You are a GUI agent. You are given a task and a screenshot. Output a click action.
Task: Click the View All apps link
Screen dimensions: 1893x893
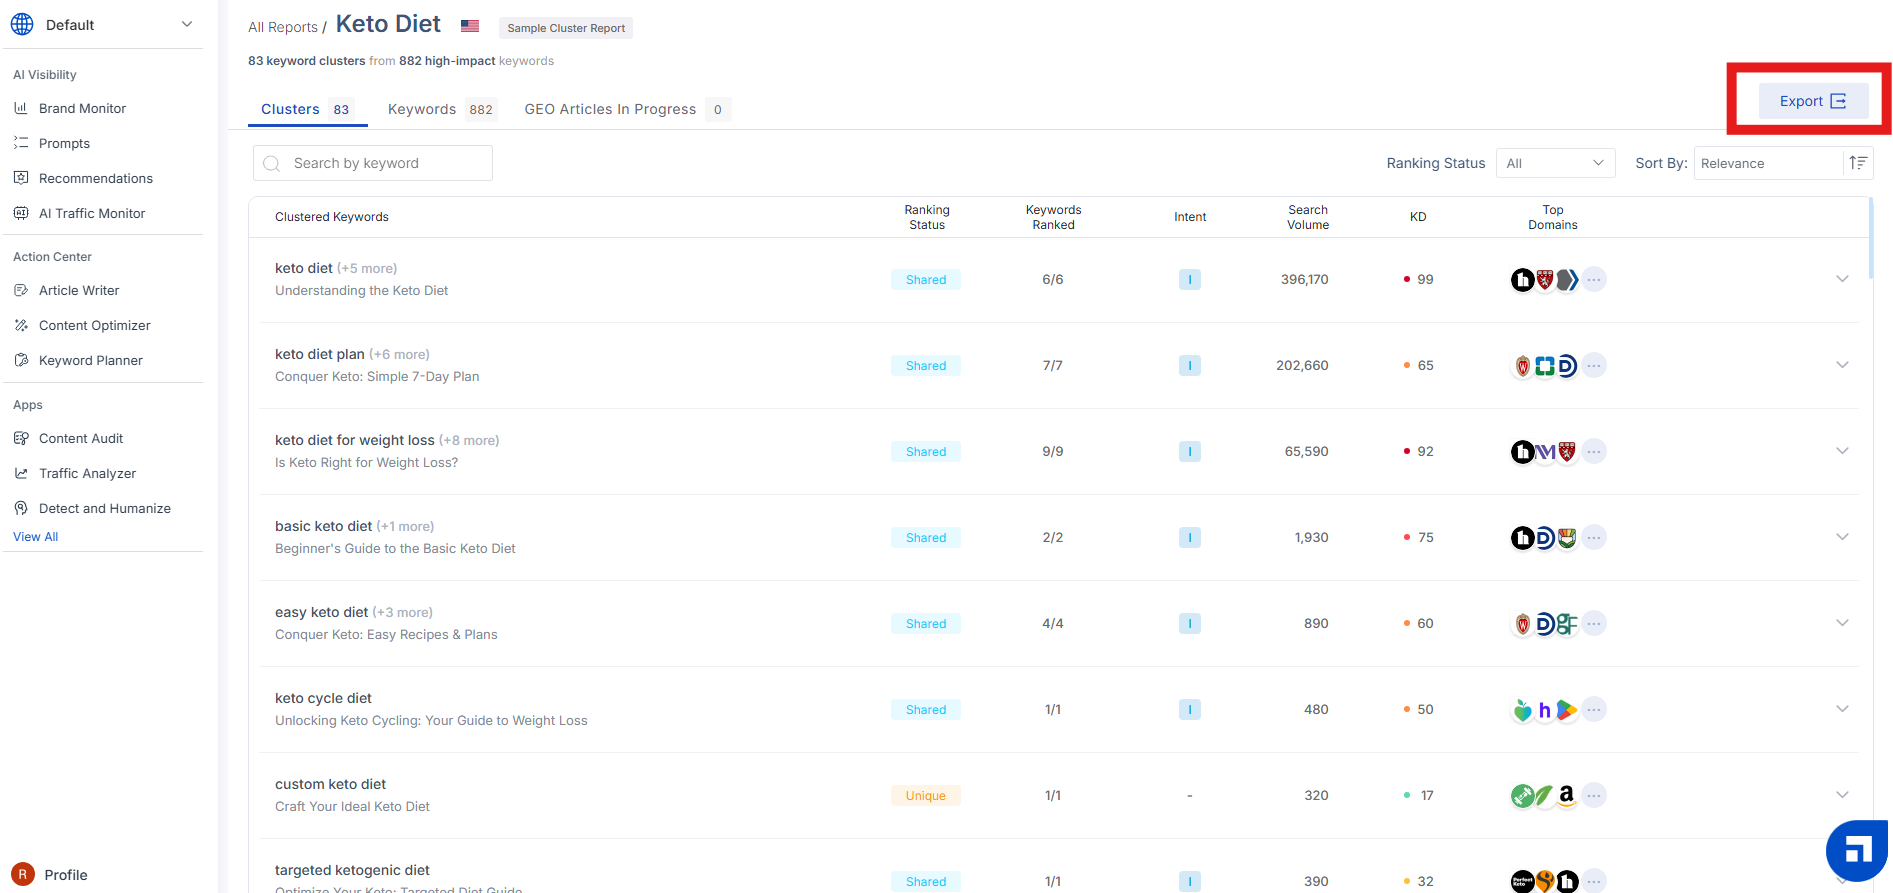point(36,537)
